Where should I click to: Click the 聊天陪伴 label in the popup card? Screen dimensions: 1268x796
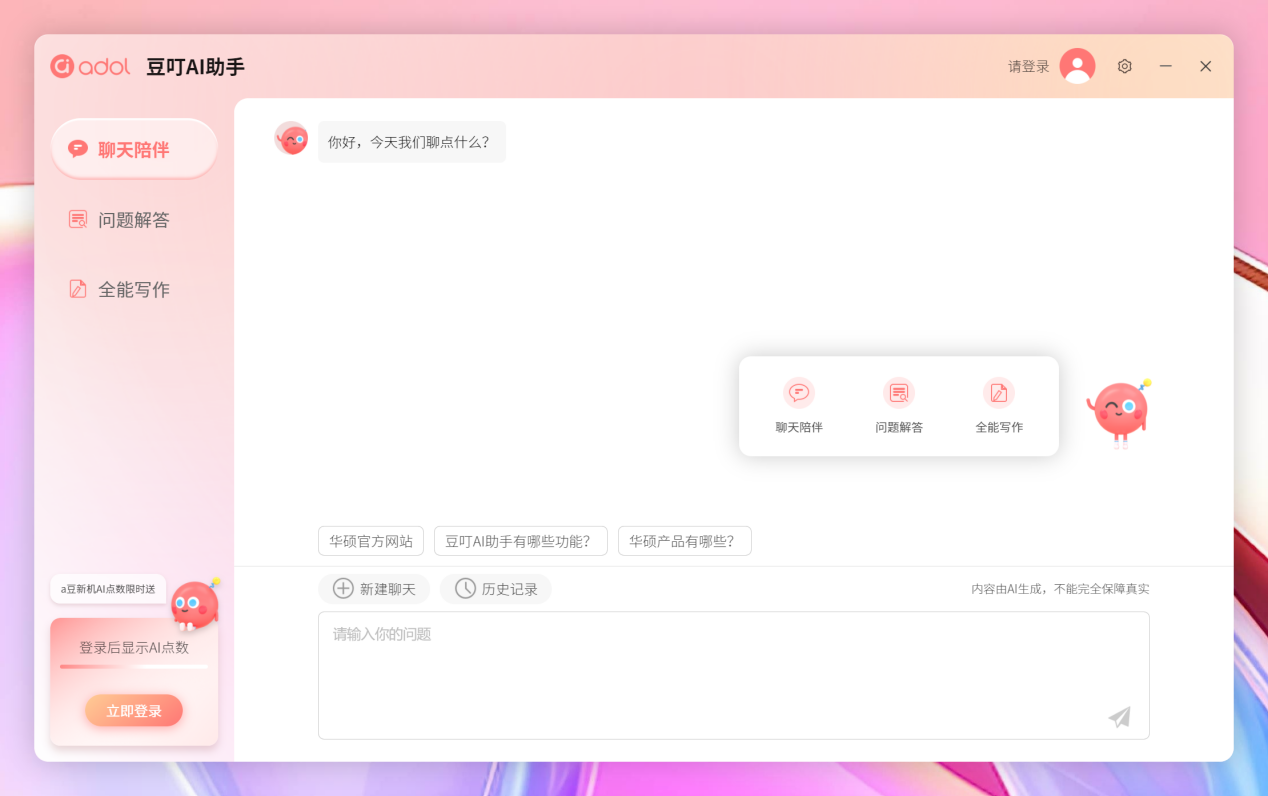pyautogui.click(x=799, y=427)
